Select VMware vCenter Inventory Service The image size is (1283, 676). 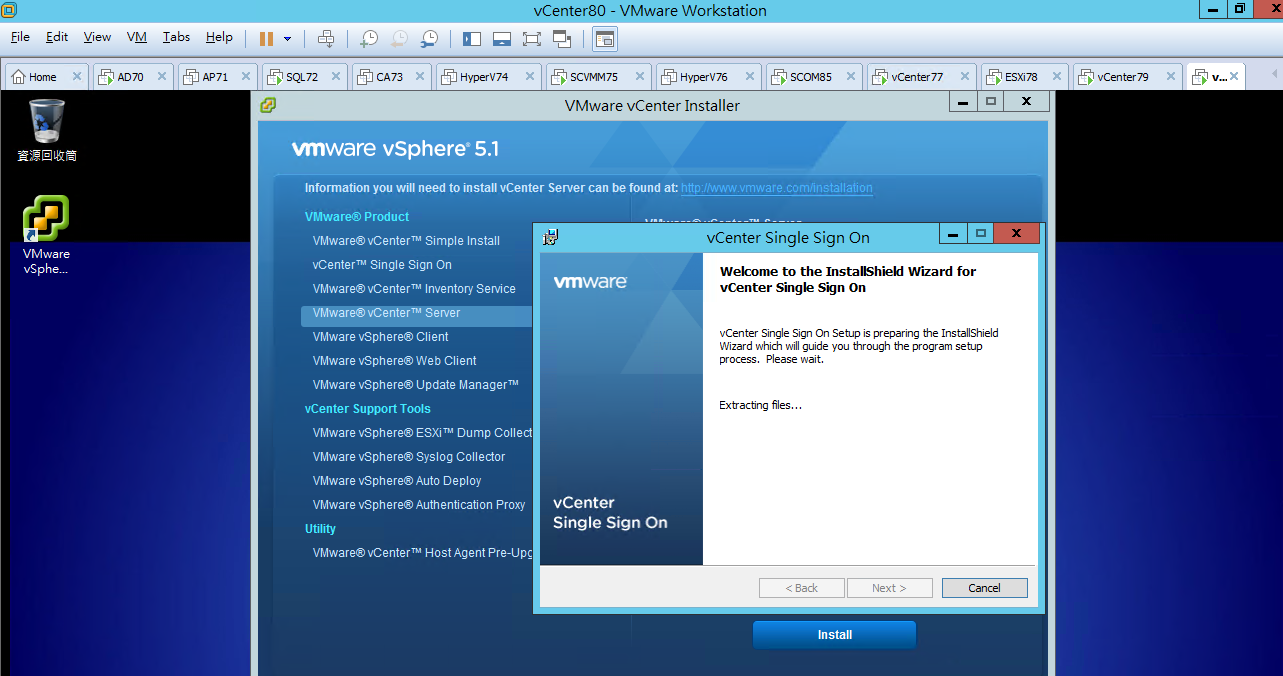414,289
